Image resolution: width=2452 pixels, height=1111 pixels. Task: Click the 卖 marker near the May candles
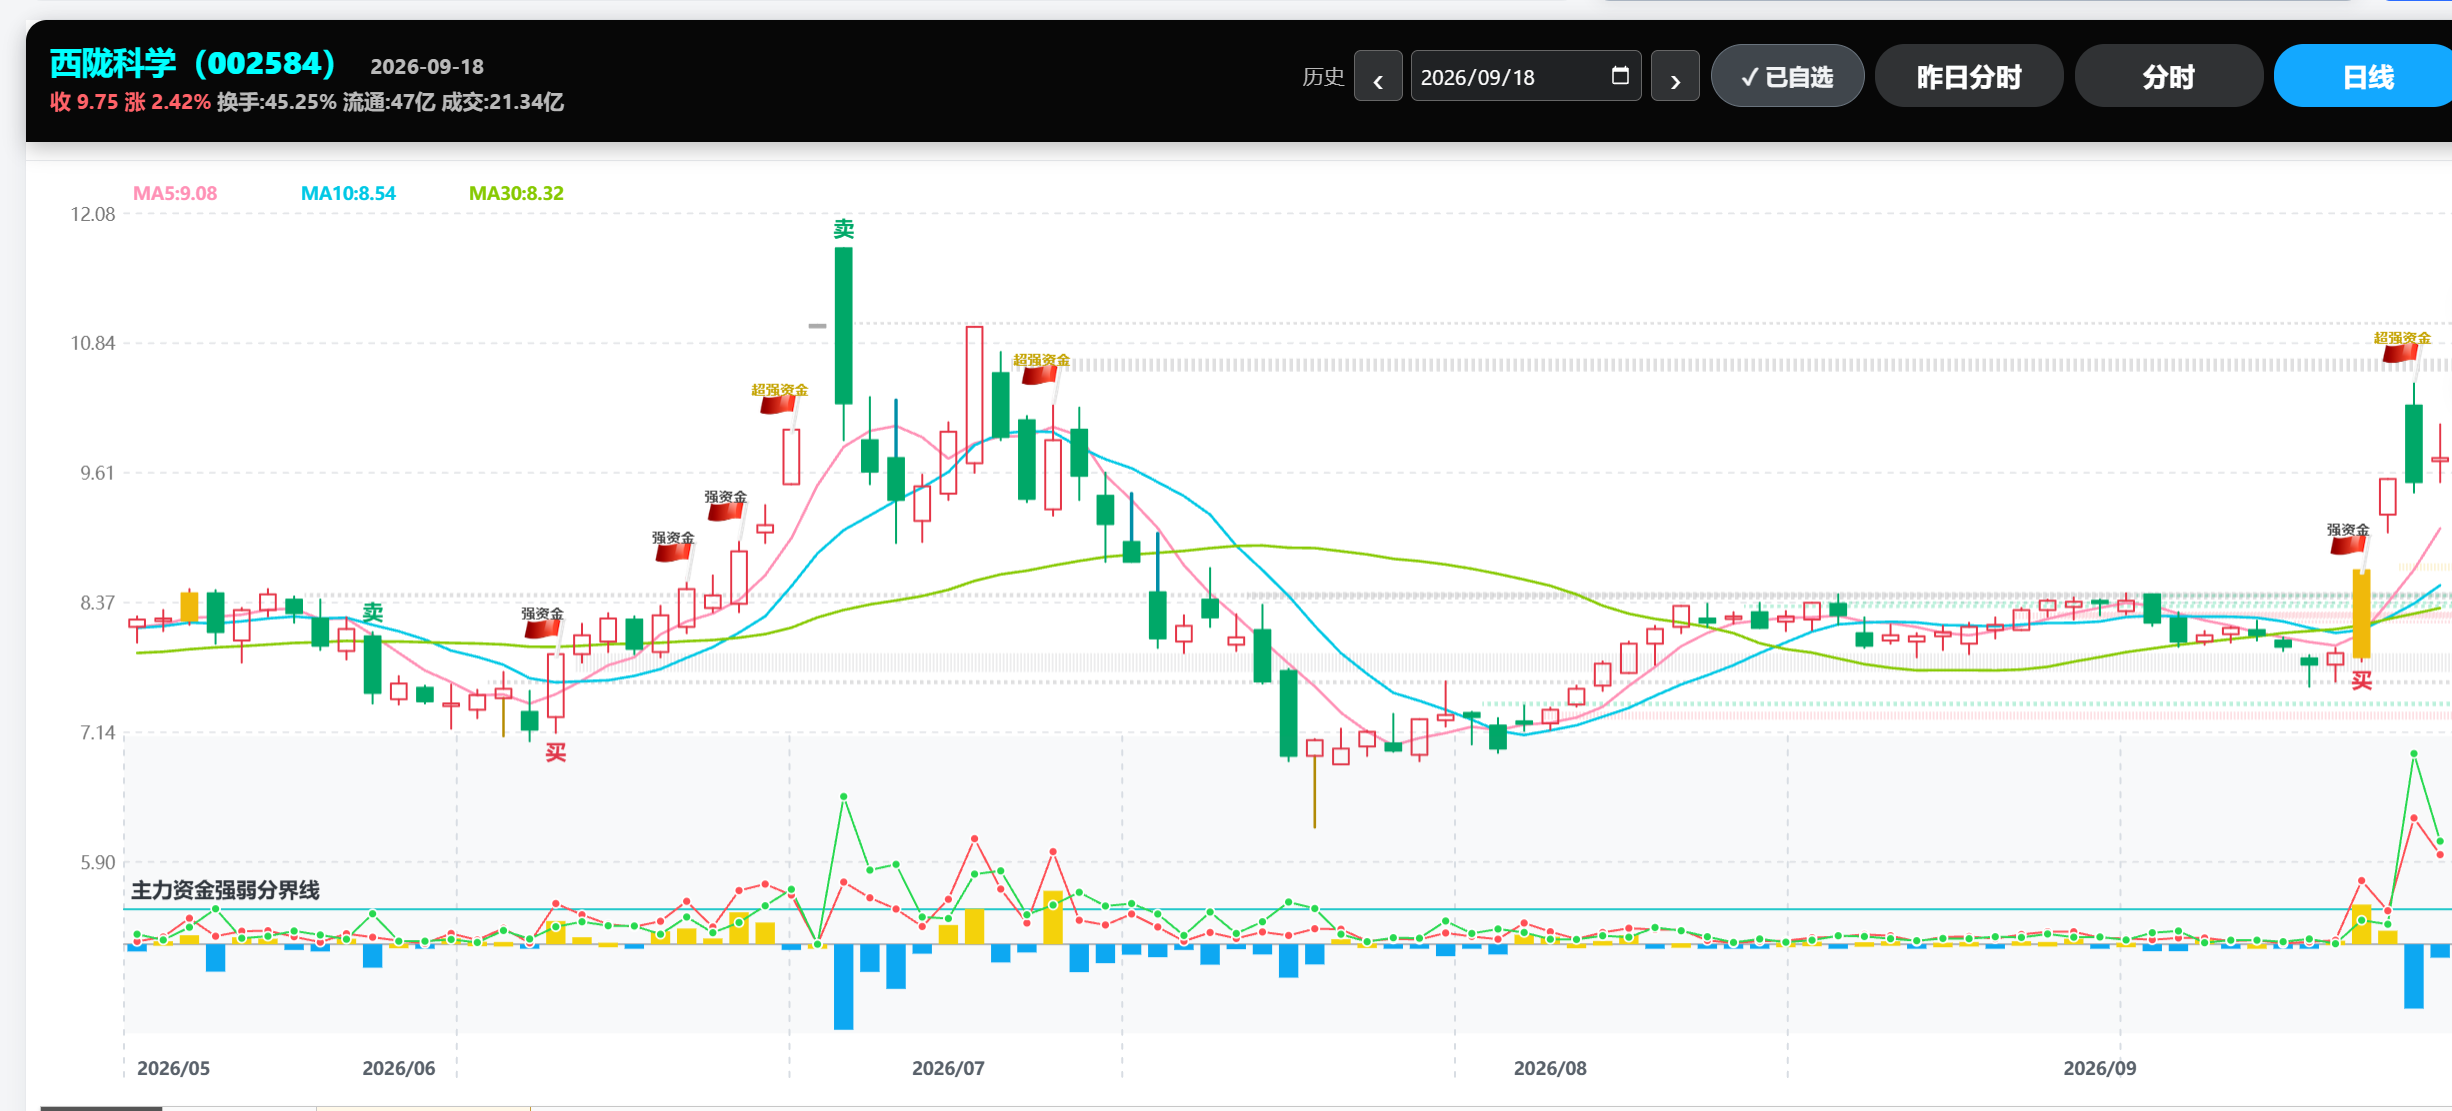[x=373, y=612]
